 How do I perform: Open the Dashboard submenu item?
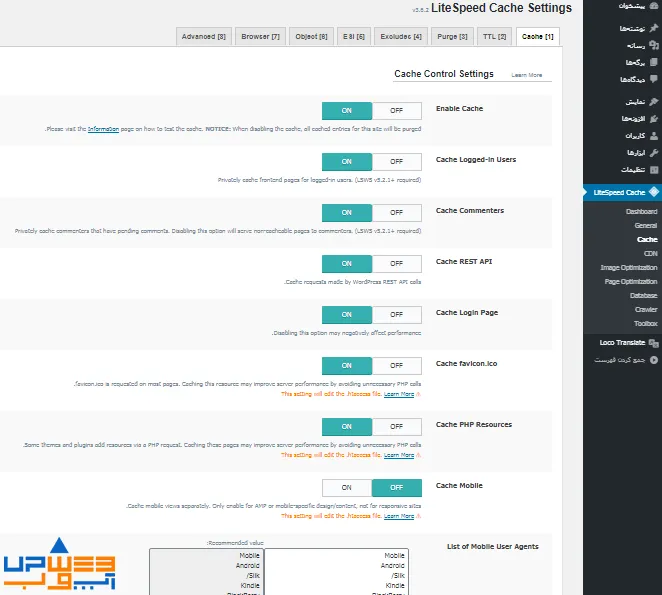[x=641, y=212]
